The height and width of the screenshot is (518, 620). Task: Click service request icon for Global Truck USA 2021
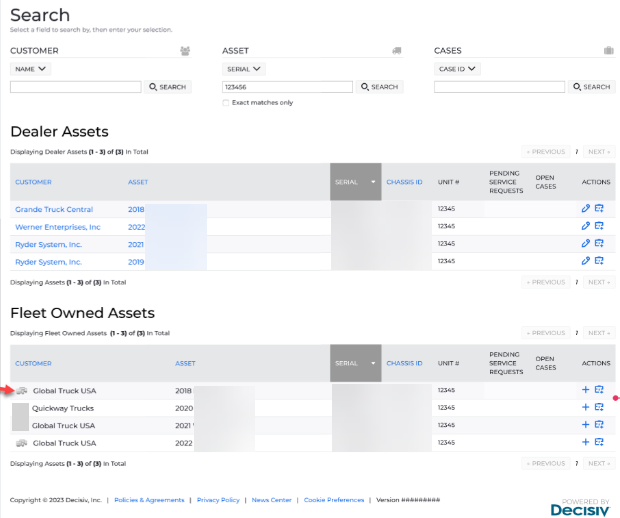pyautogui.click(x=599, y=425)
